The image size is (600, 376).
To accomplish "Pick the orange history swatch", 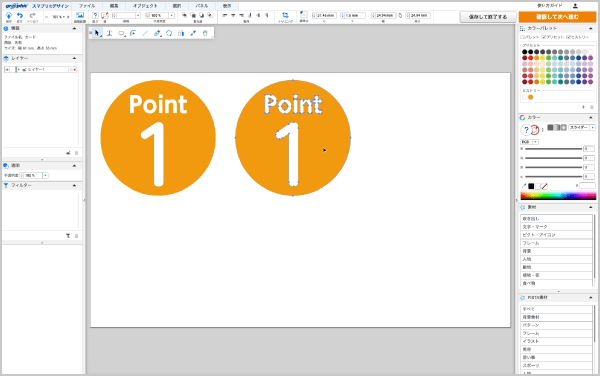I will click(x=530, y=97).
